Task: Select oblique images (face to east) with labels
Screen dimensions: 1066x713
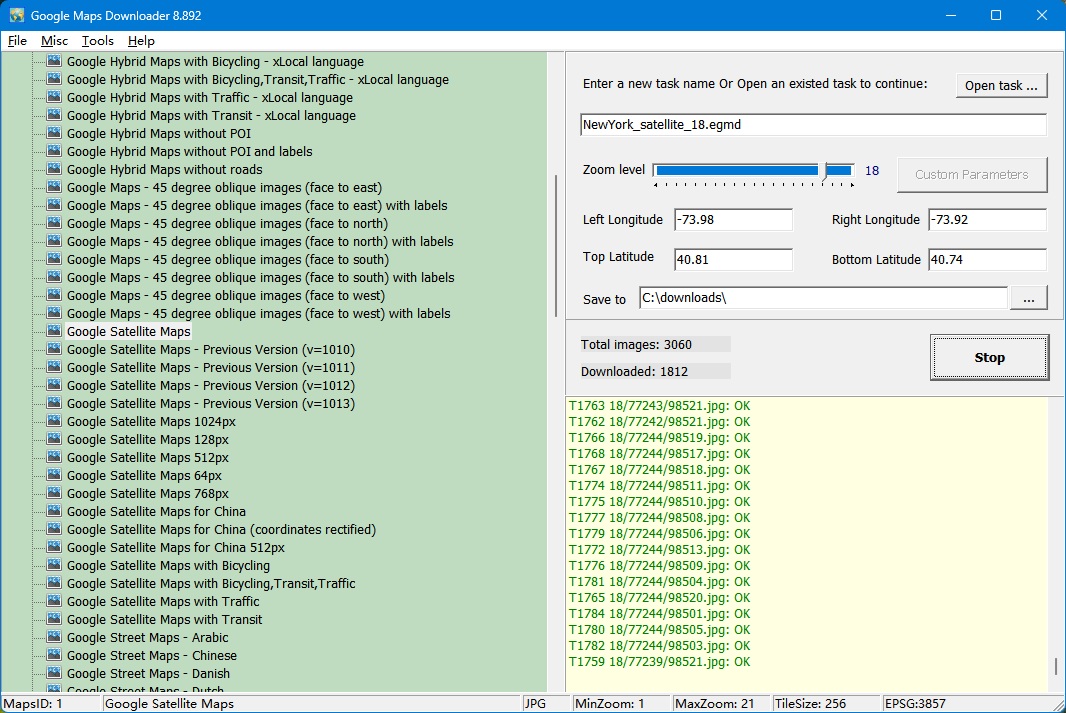Action: (x=257, y=205)
